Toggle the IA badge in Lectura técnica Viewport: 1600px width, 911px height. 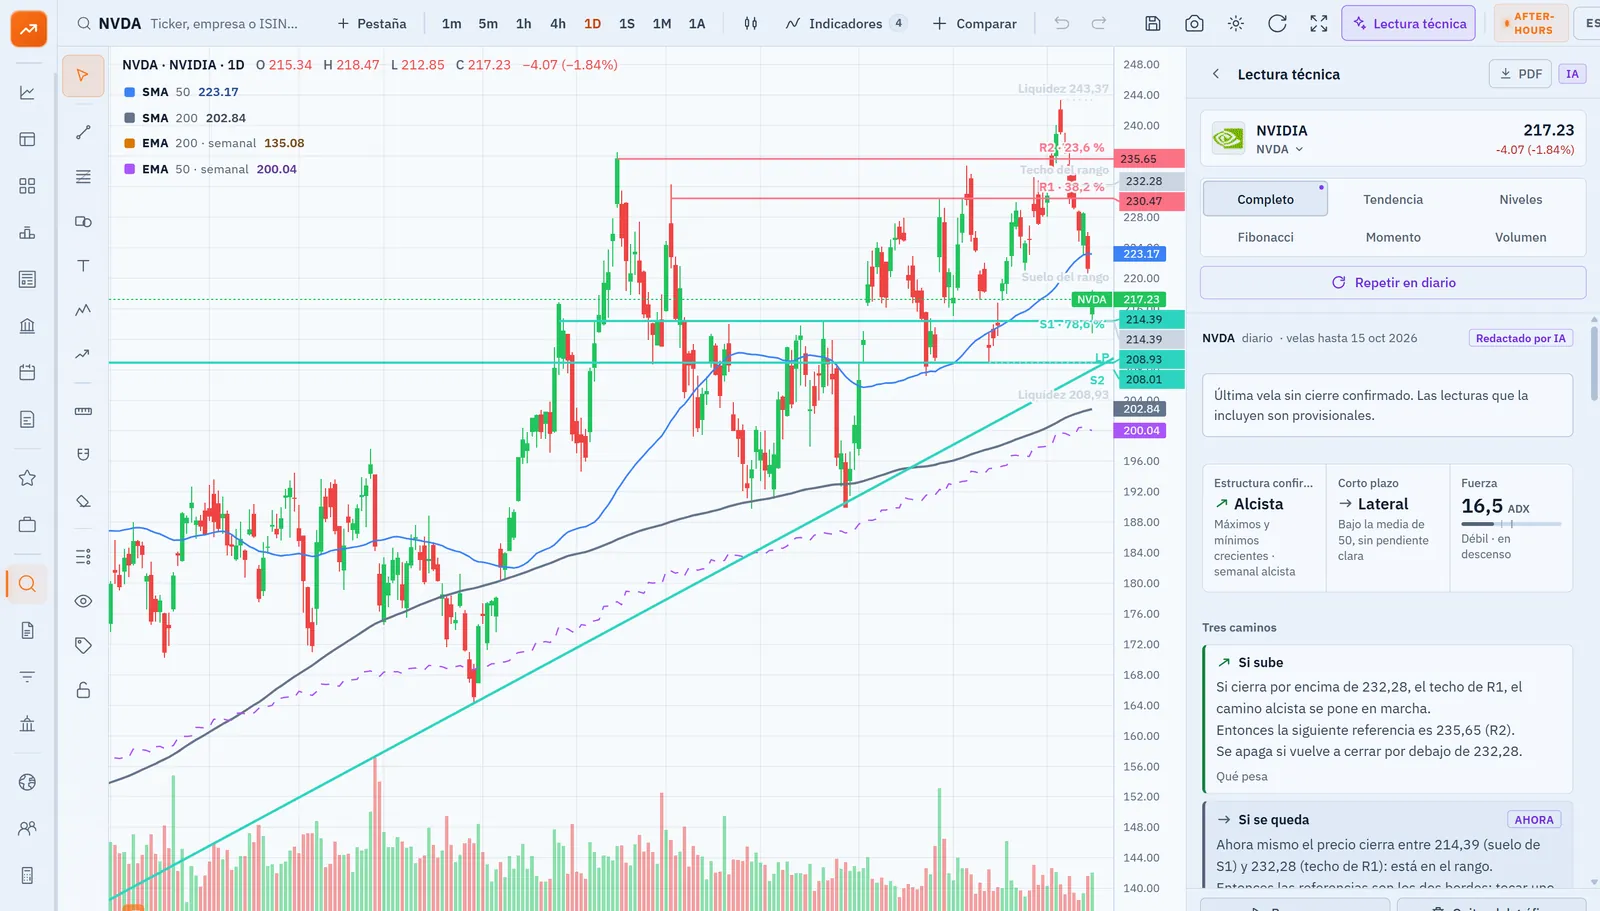click(x=1572, y=74)
